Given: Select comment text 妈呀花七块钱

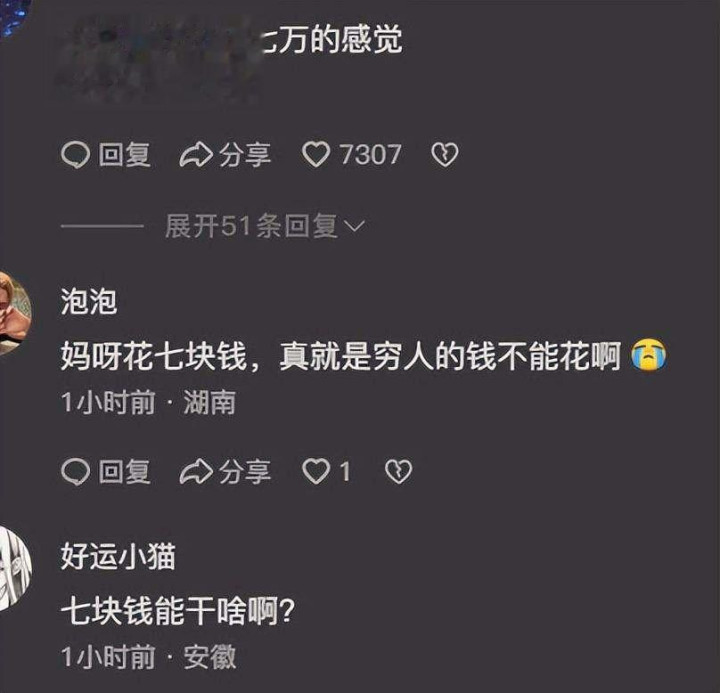Looking at the screenshot, I should [x=154, y=356].
